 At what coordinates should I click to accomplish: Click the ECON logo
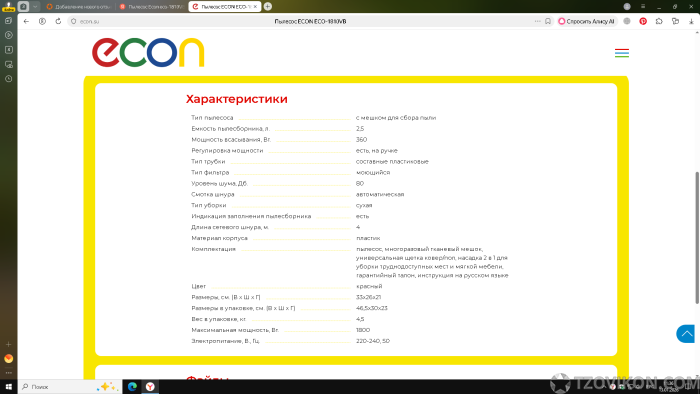click(148, 52)
